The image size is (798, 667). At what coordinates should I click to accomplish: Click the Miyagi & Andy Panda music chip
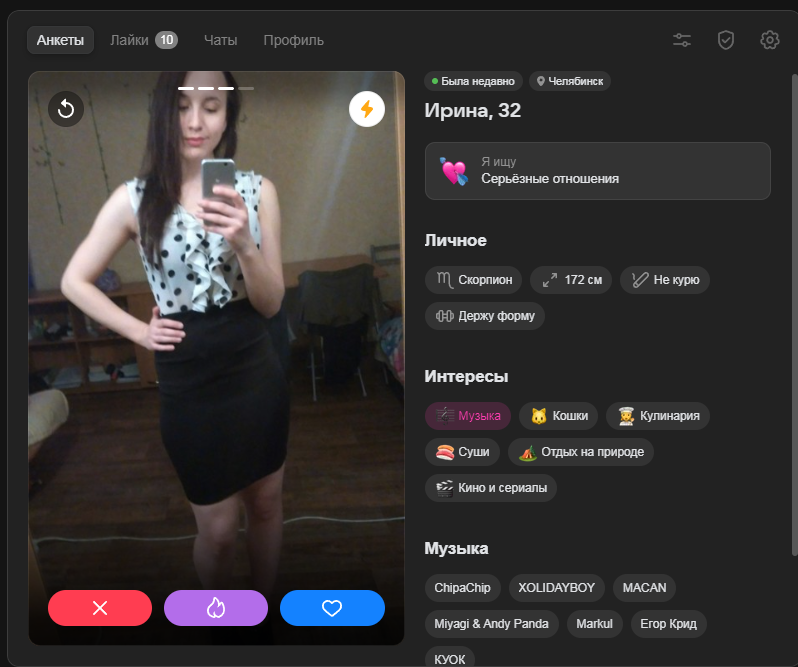pyautogui.click(x=491, y=624)
